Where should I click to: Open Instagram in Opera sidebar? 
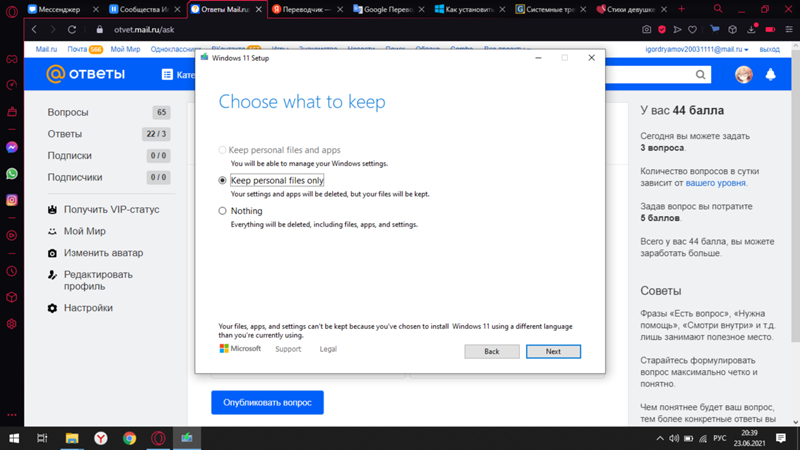(11, 200)
